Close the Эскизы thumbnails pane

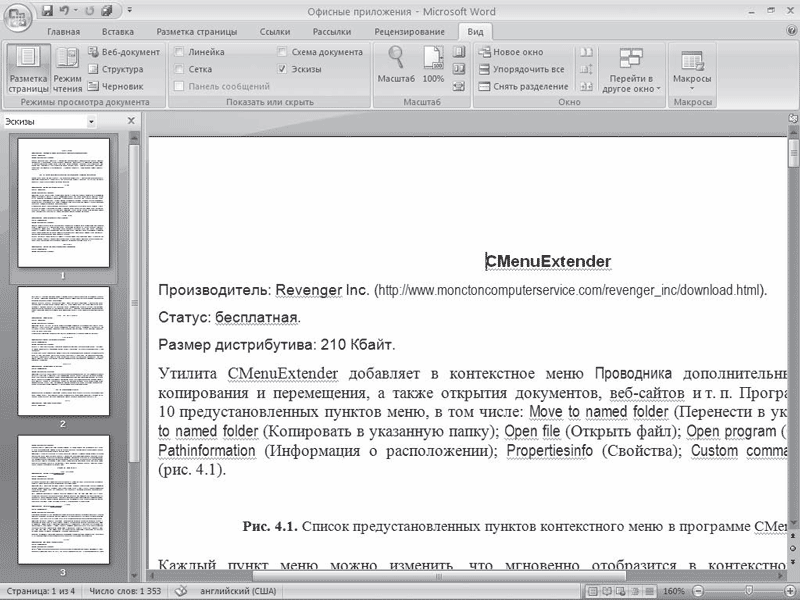pyautogui.click(x=131, y=121)
